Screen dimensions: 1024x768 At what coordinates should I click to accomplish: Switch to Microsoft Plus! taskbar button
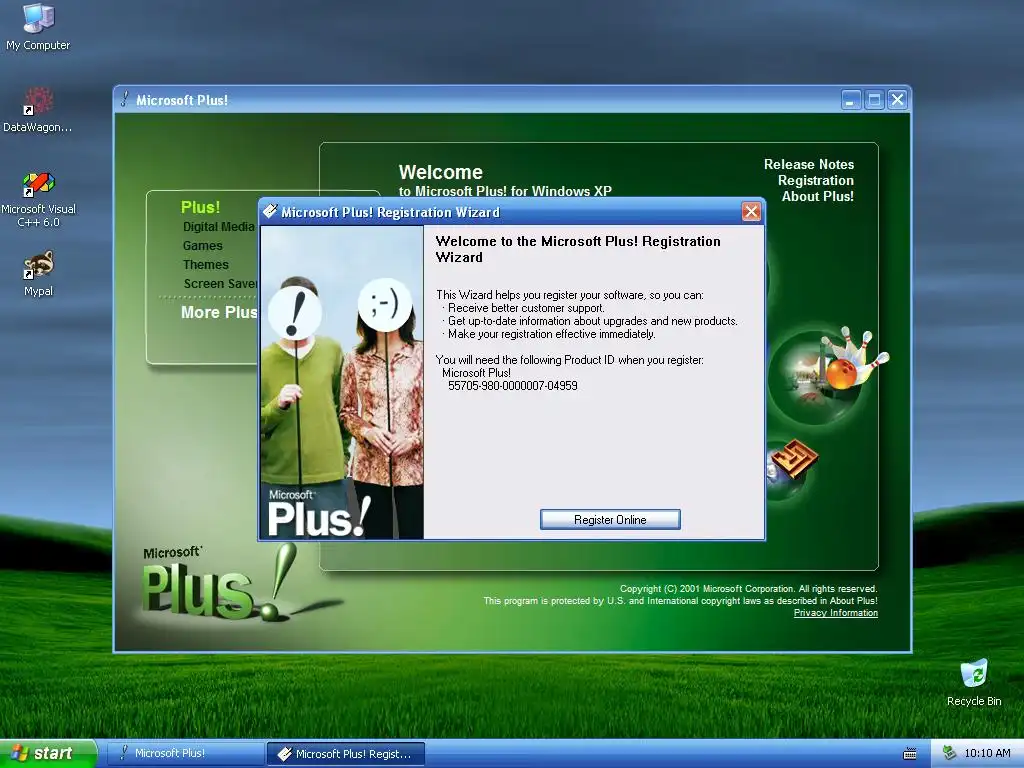click(x=185, y=754)
